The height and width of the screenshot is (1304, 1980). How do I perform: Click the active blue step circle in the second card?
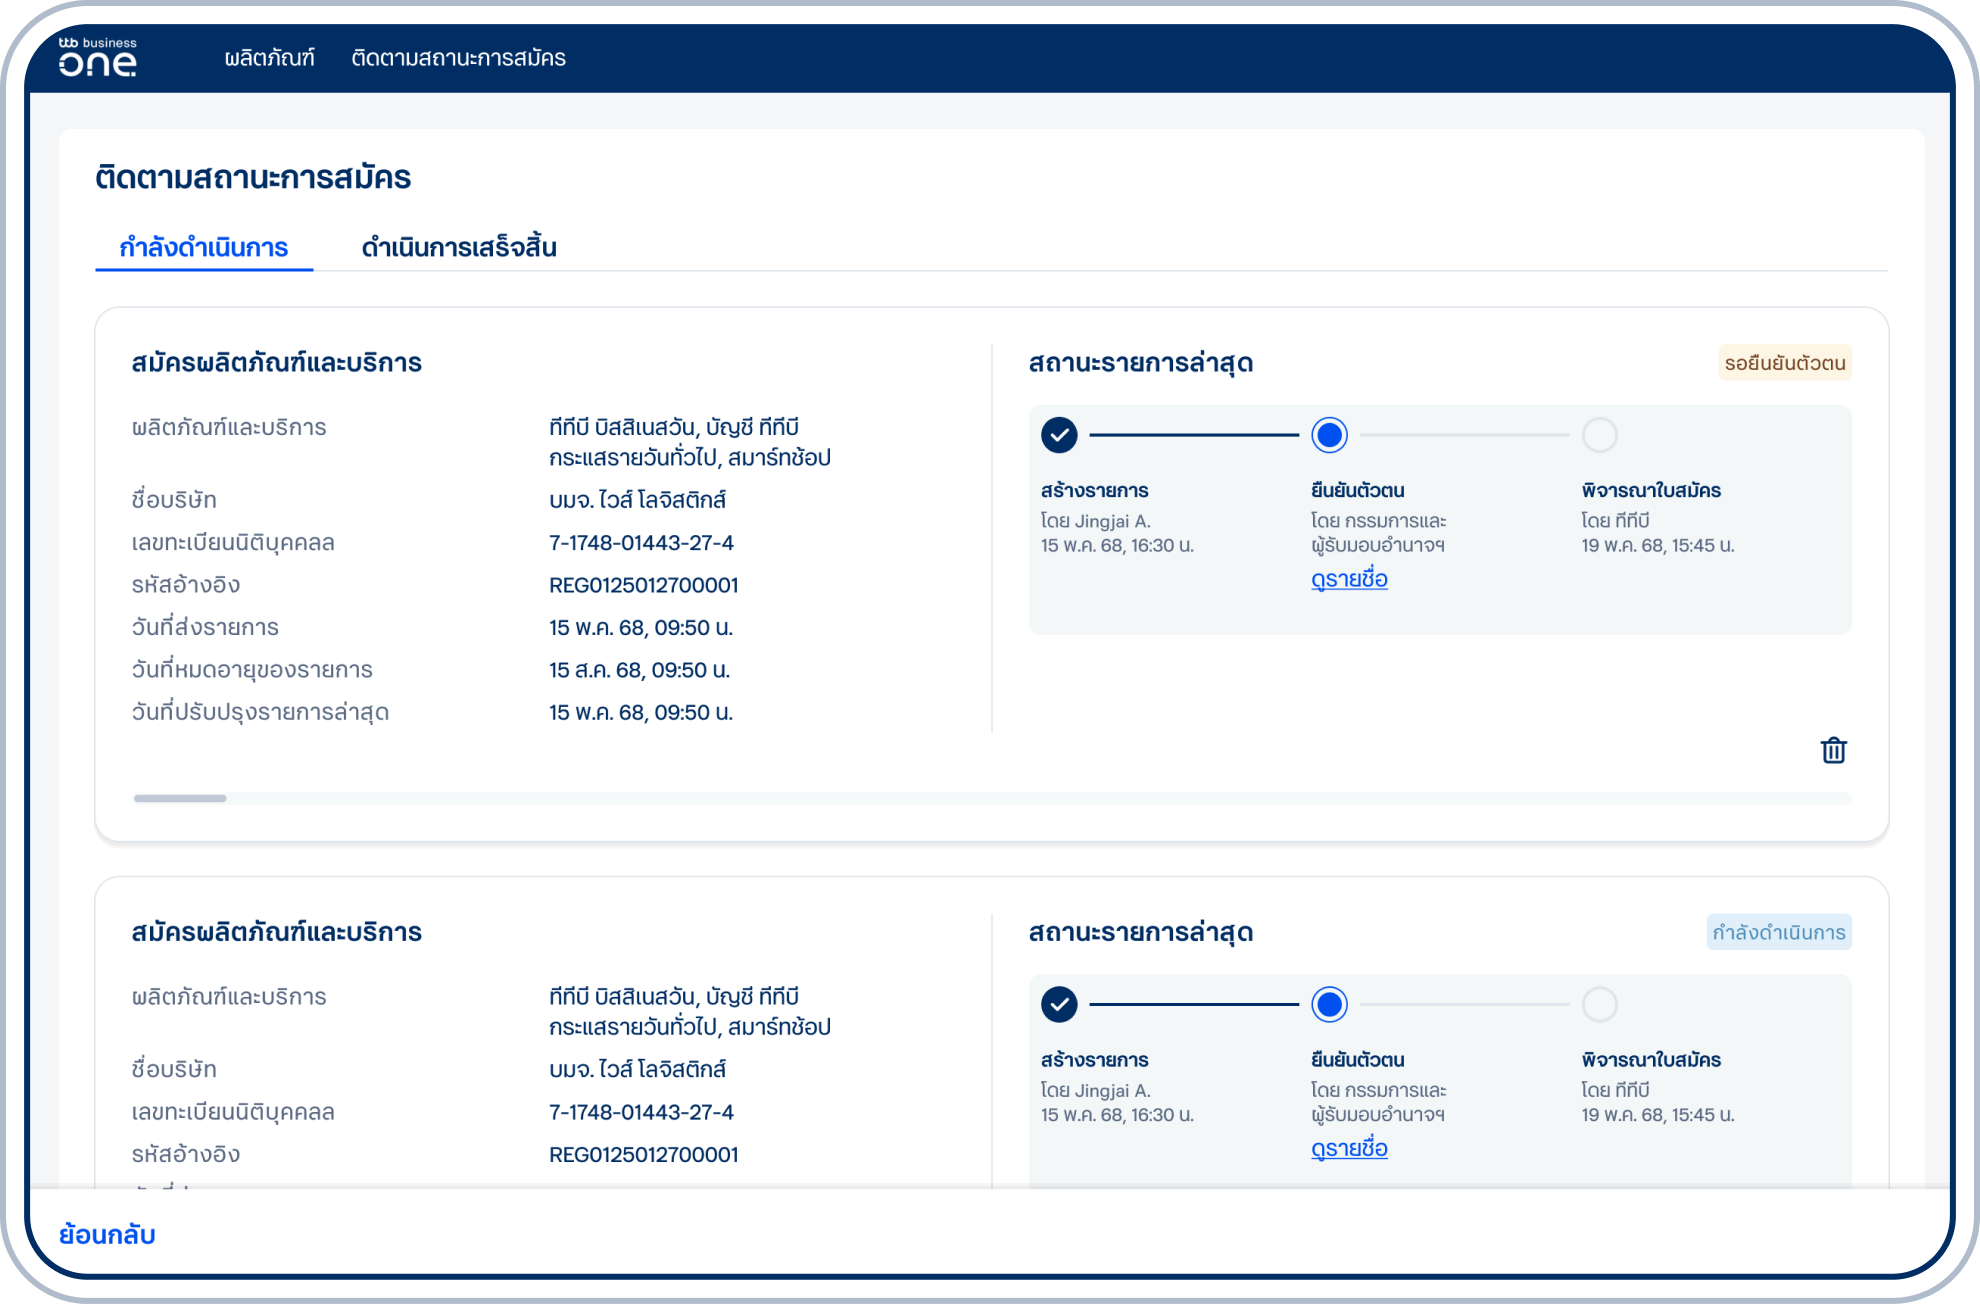point(1329,1004)
